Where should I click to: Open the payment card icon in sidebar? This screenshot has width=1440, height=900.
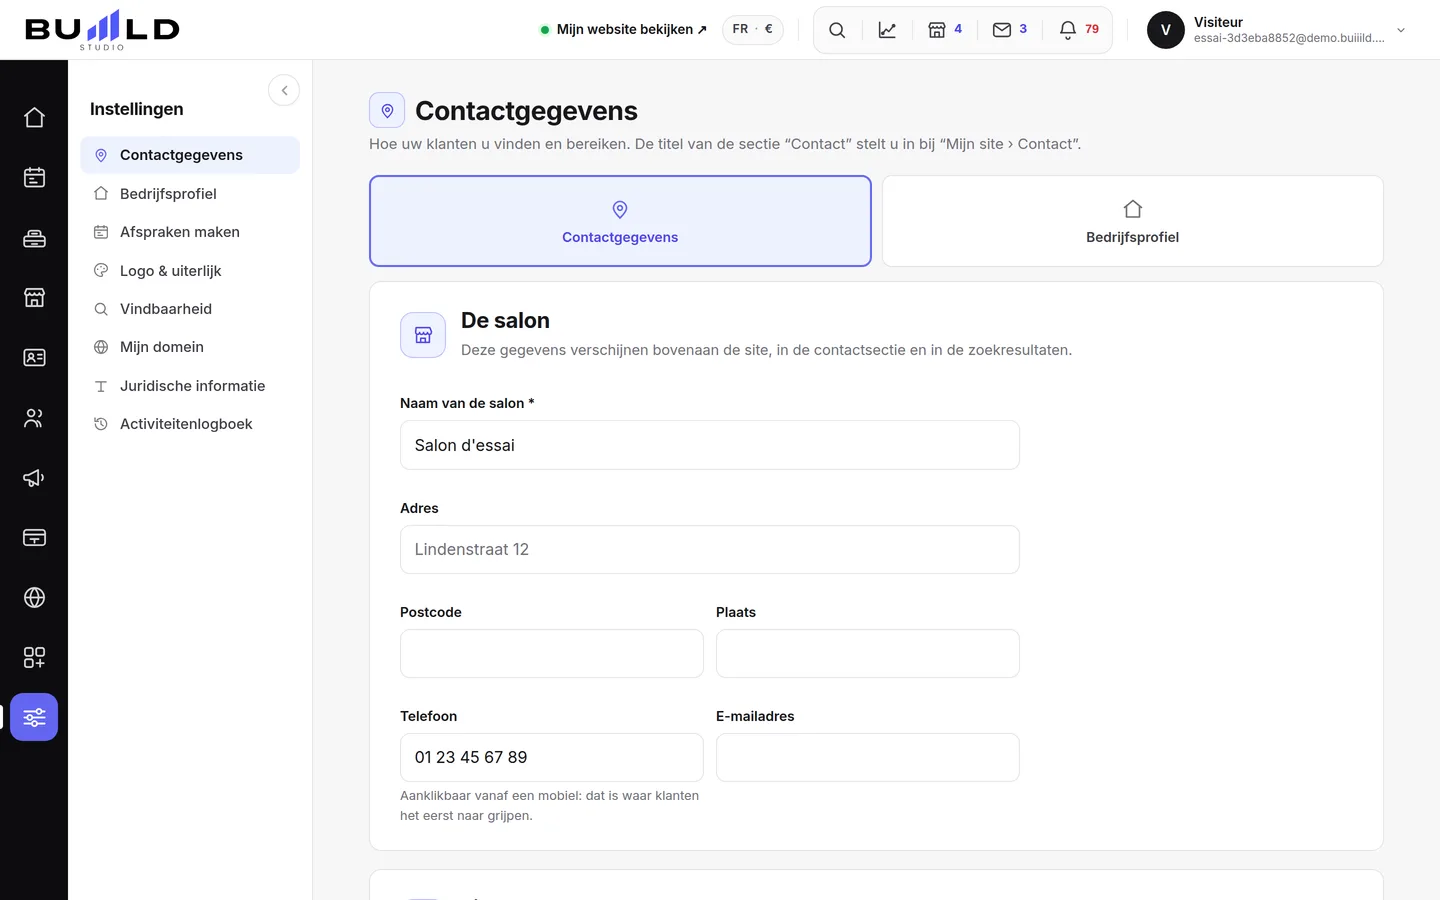pyautogui.click(x=34, y=538)
